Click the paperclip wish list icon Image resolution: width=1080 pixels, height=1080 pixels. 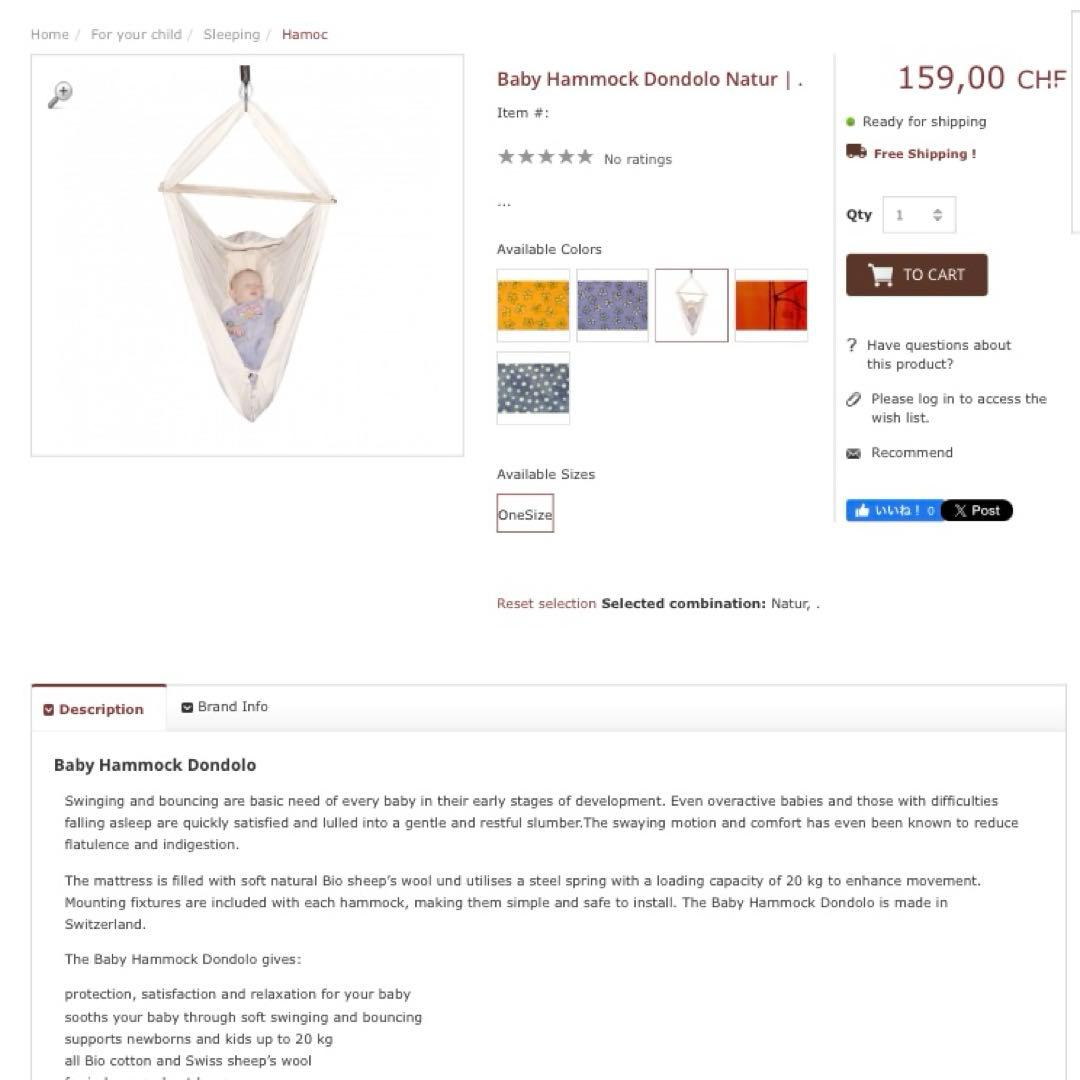(853, 399)
